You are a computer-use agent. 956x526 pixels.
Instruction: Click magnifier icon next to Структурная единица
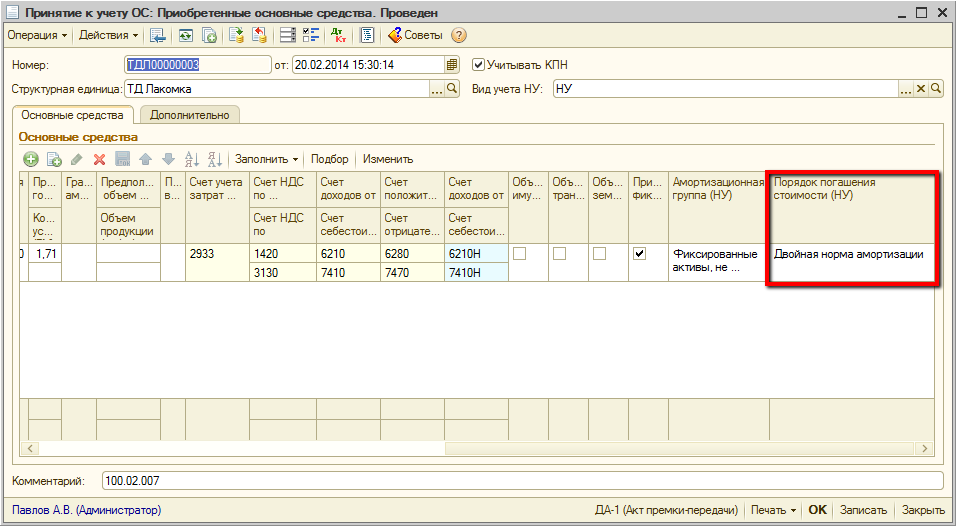click(451, 89)
